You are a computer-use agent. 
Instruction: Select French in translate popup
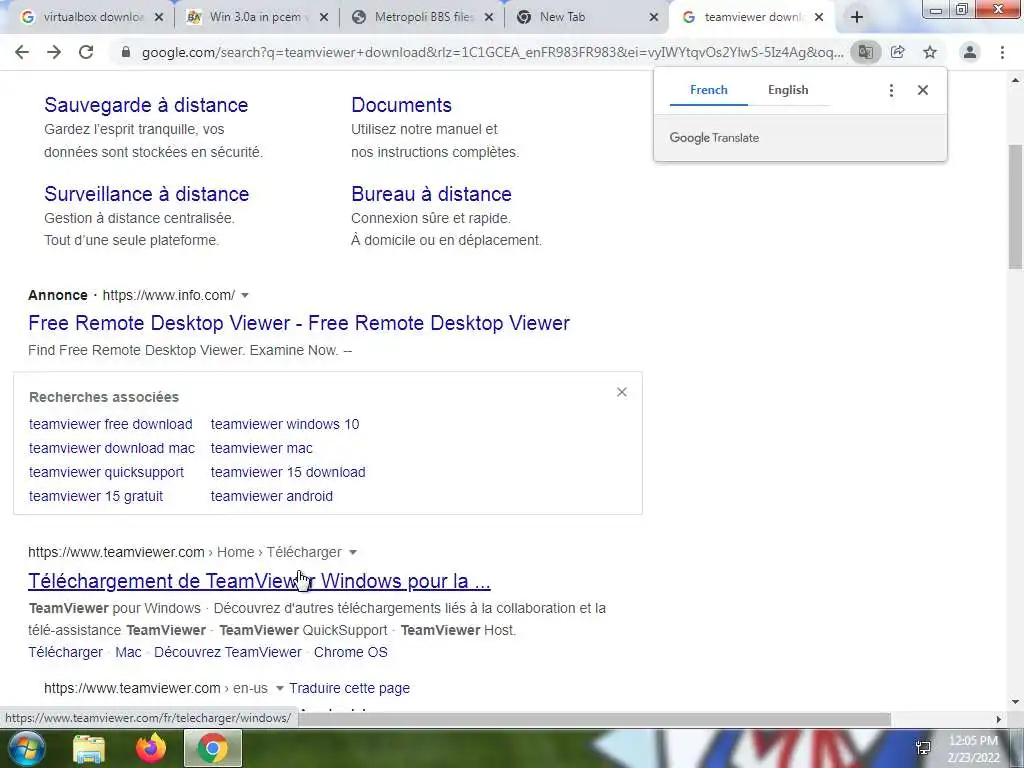709,90
